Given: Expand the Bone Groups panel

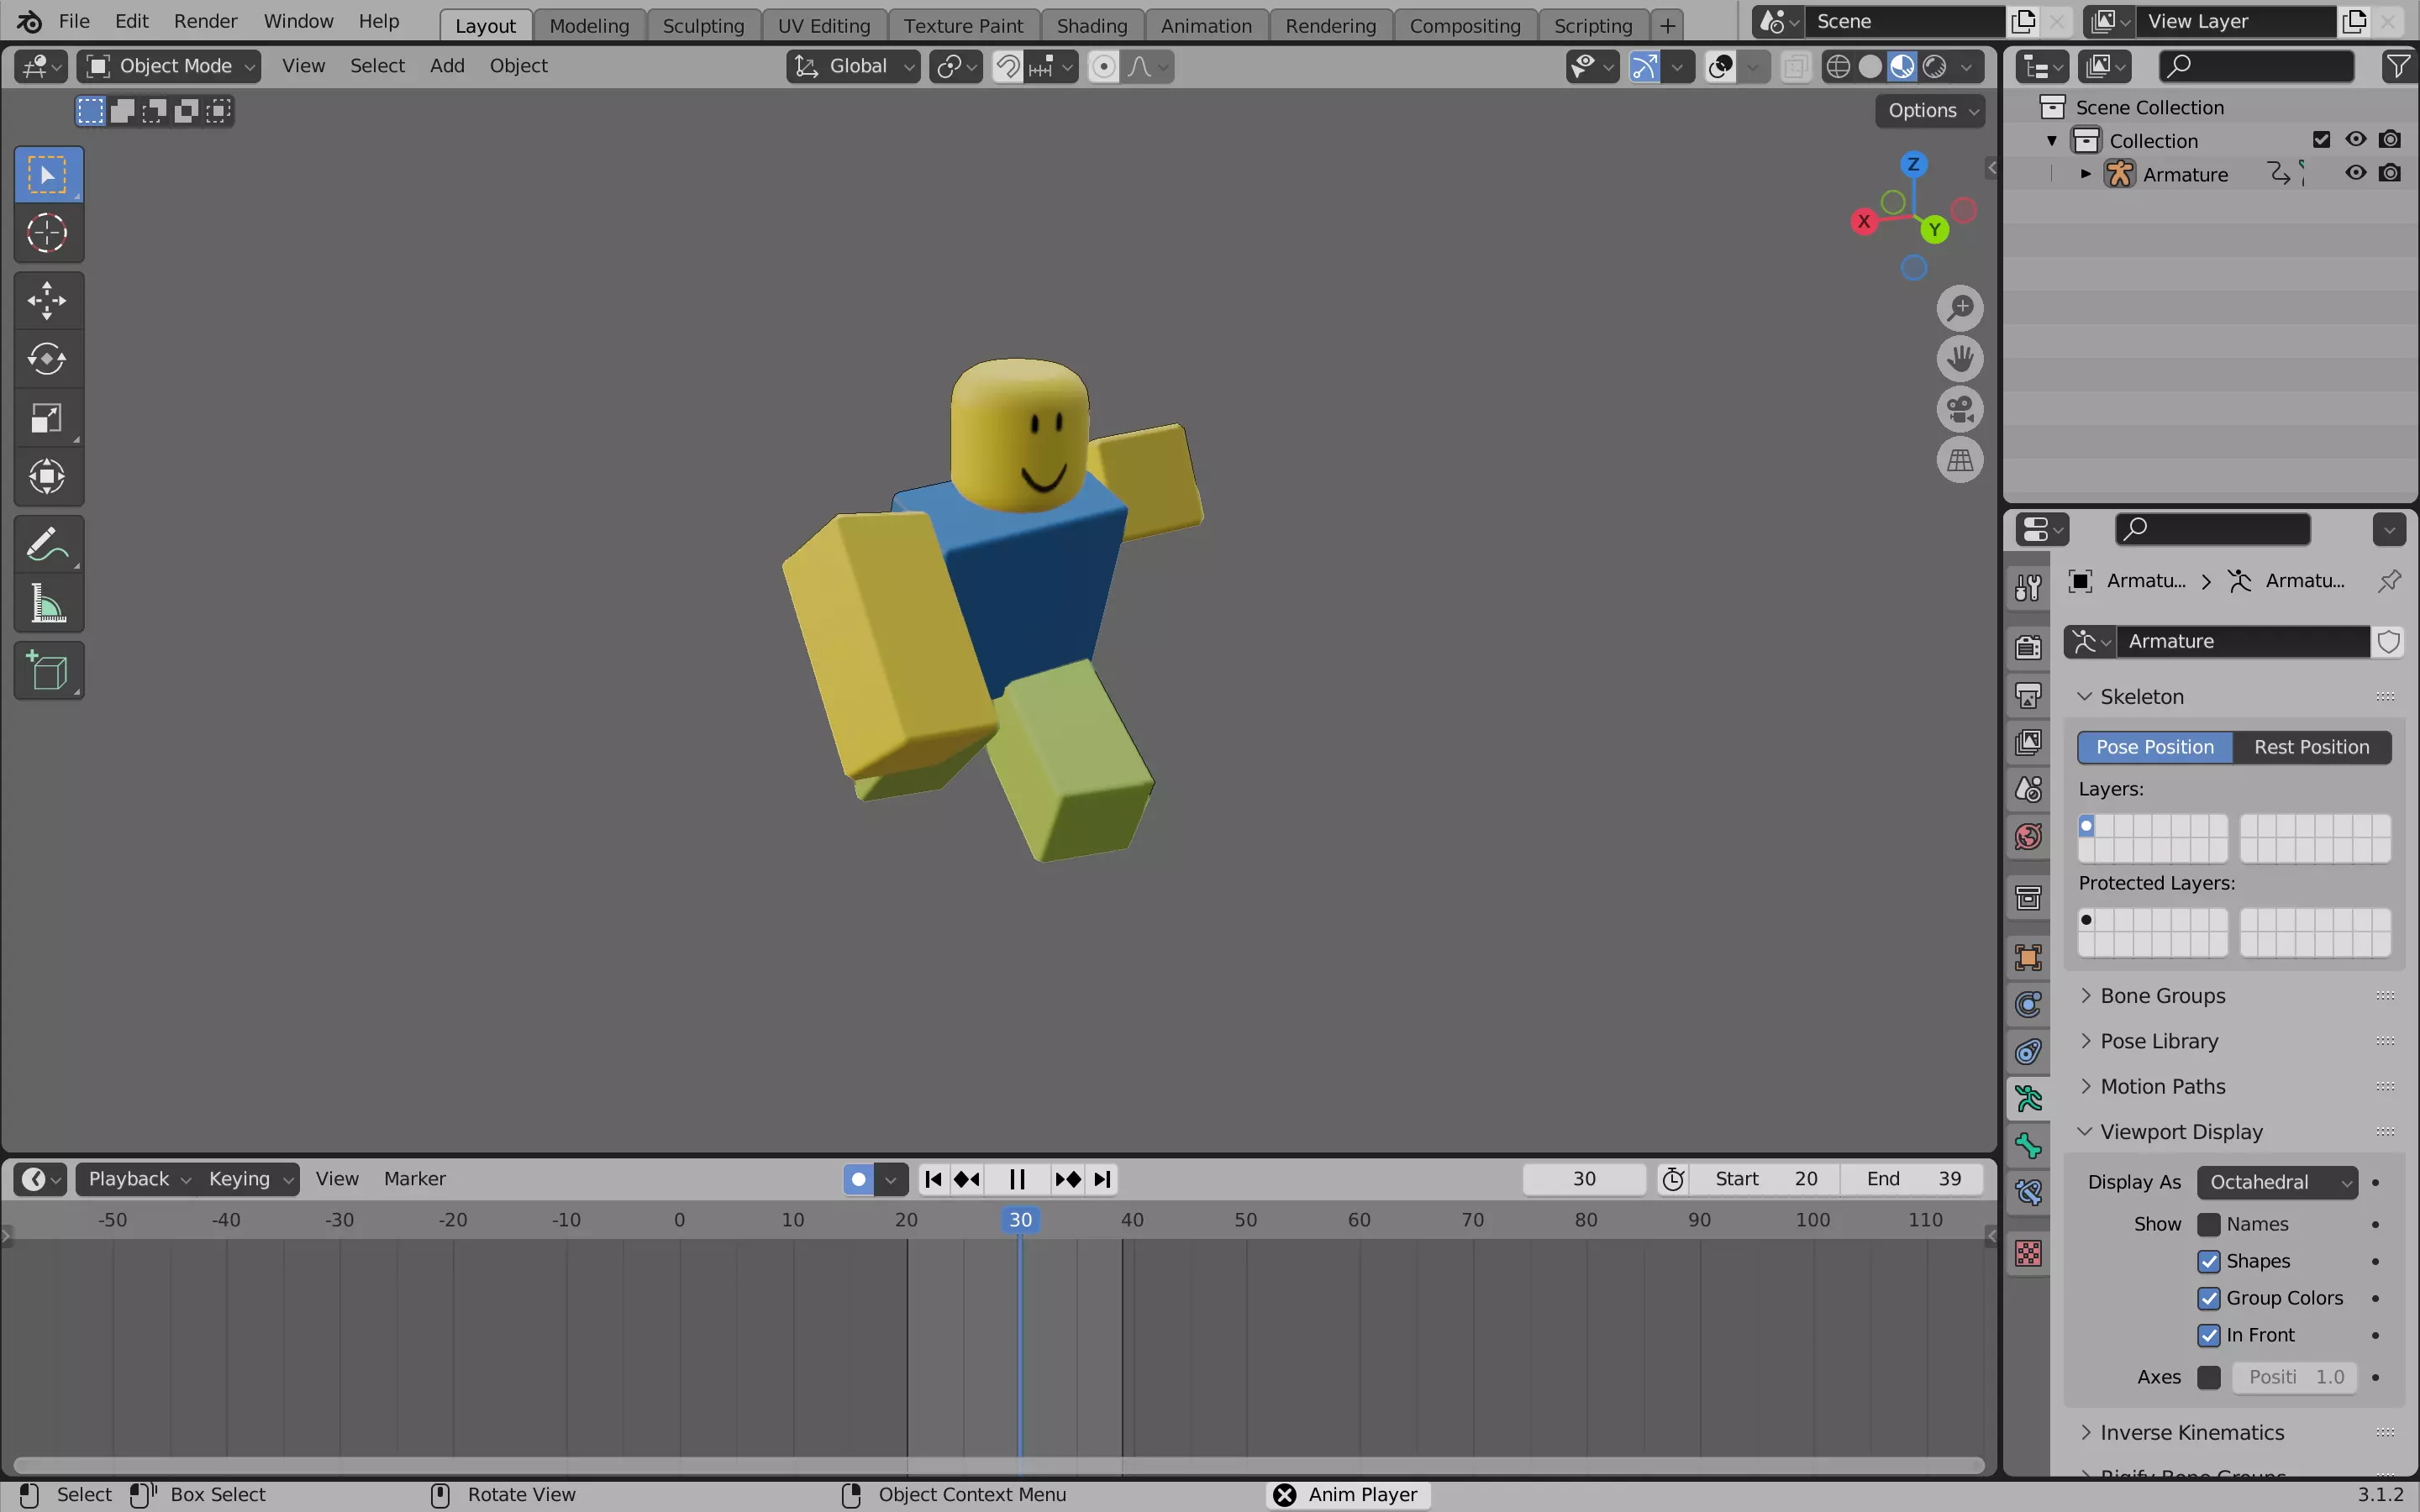Looking at the screenshot, I should pos(2162,996).
